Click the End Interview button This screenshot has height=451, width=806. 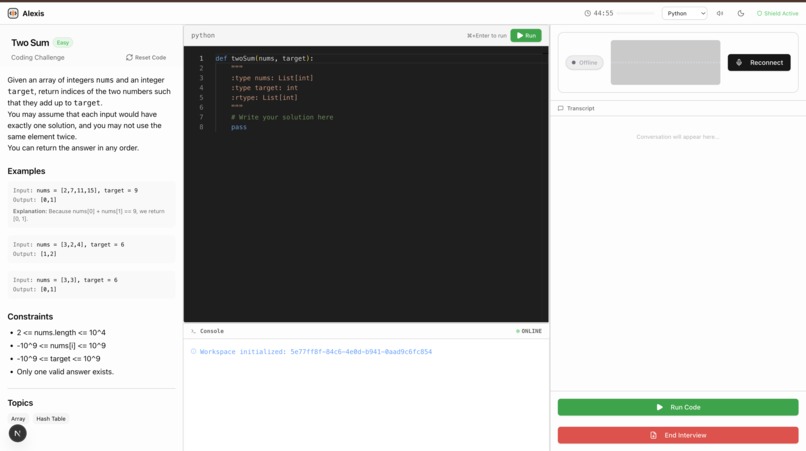point(678,435)
